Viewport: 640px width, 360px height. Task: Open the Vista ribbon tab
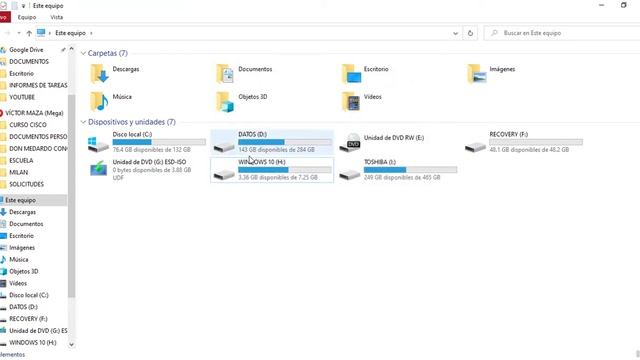[56, 17]
